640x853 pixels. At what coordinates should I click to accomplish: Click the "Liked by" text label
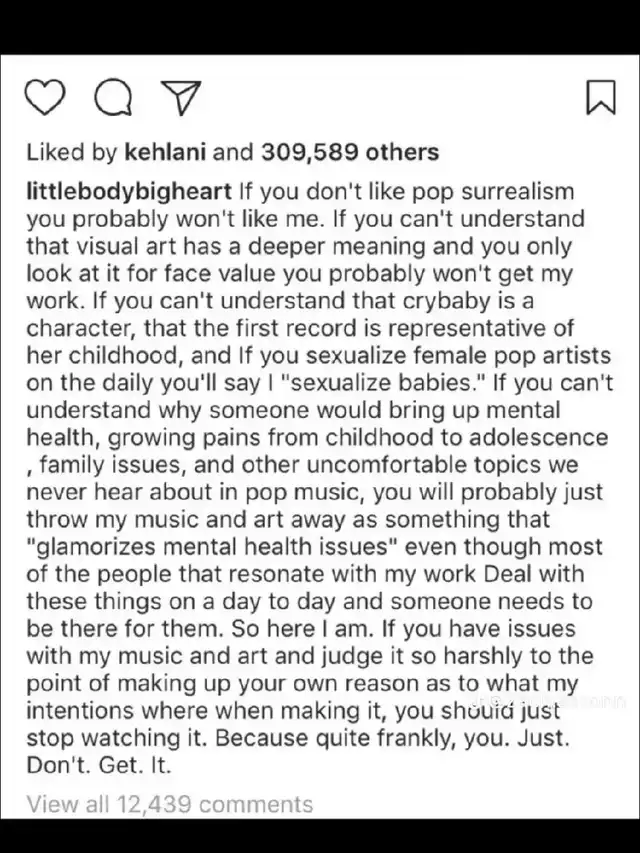tap(72, 152)
